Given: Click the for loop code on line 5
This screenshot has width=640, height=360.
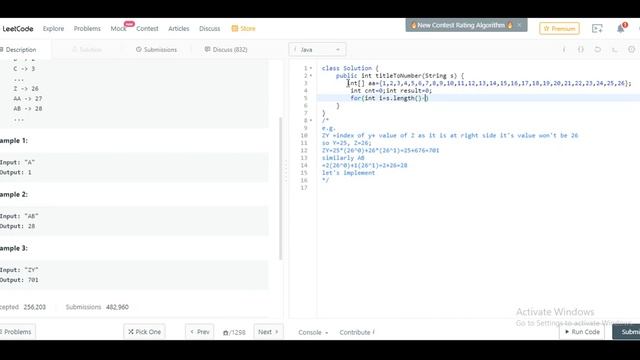Looking at the screenshot, I should coord(389,98).
